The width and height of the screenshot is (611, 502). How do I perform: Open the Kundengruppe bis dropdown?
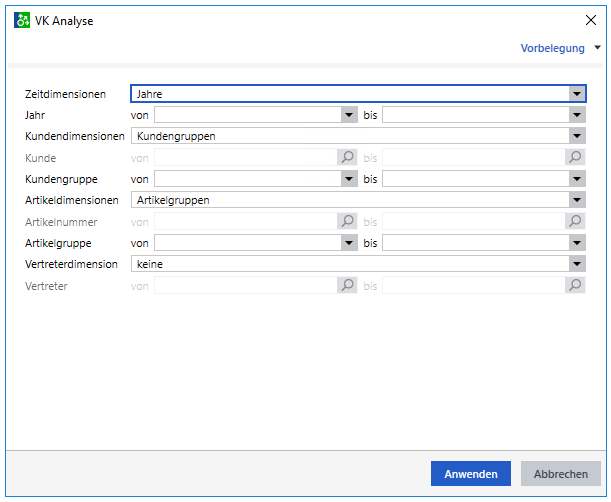click(x=577, y=179)
